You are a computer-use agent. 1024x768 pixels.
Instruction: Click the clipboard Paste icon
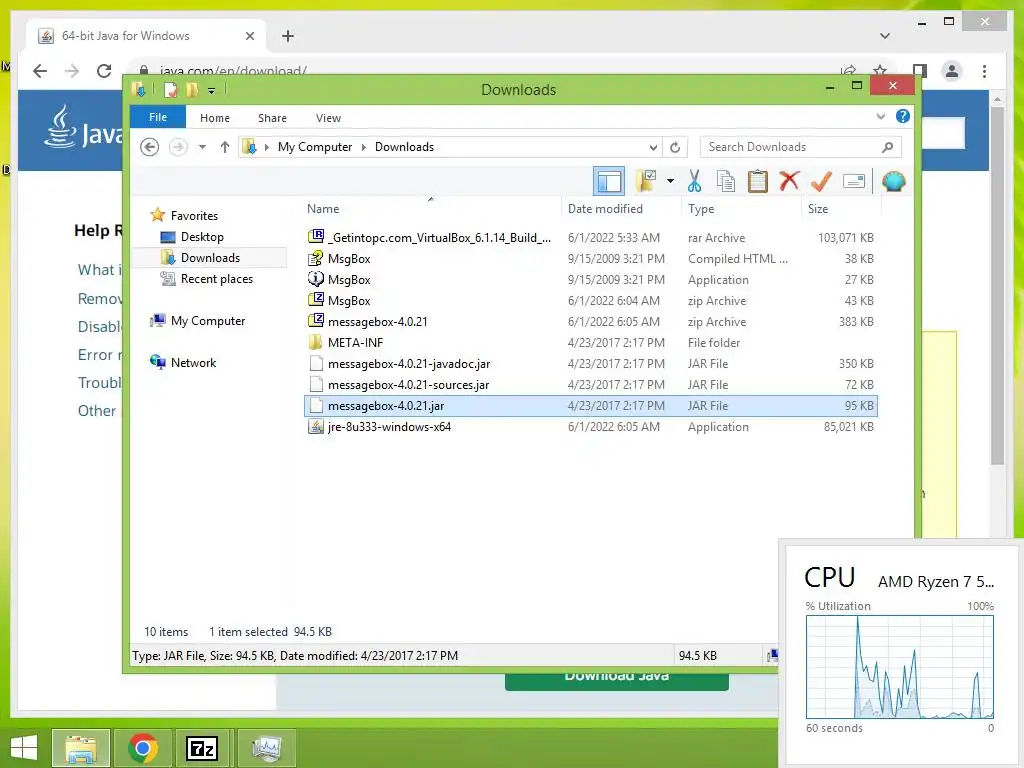758,181
